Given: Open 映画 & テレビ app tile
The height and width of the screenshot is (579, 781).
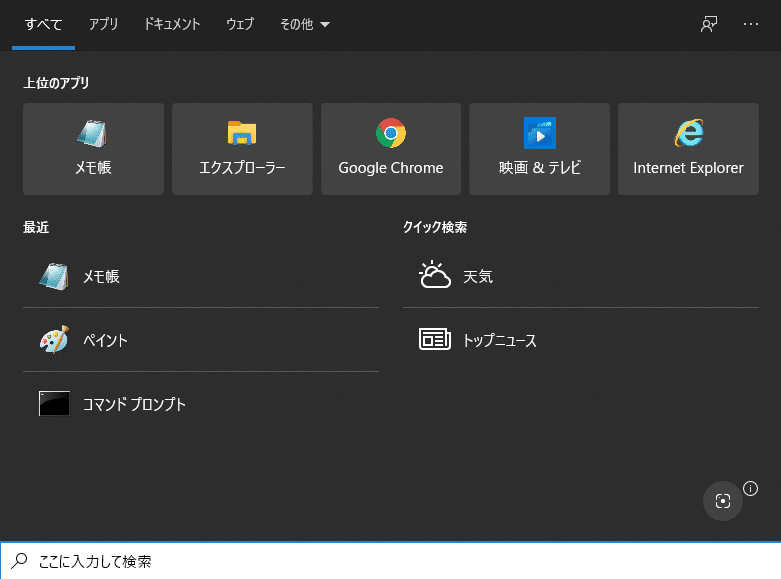Looking at the screenshot, I should click(x=539, y=149).
